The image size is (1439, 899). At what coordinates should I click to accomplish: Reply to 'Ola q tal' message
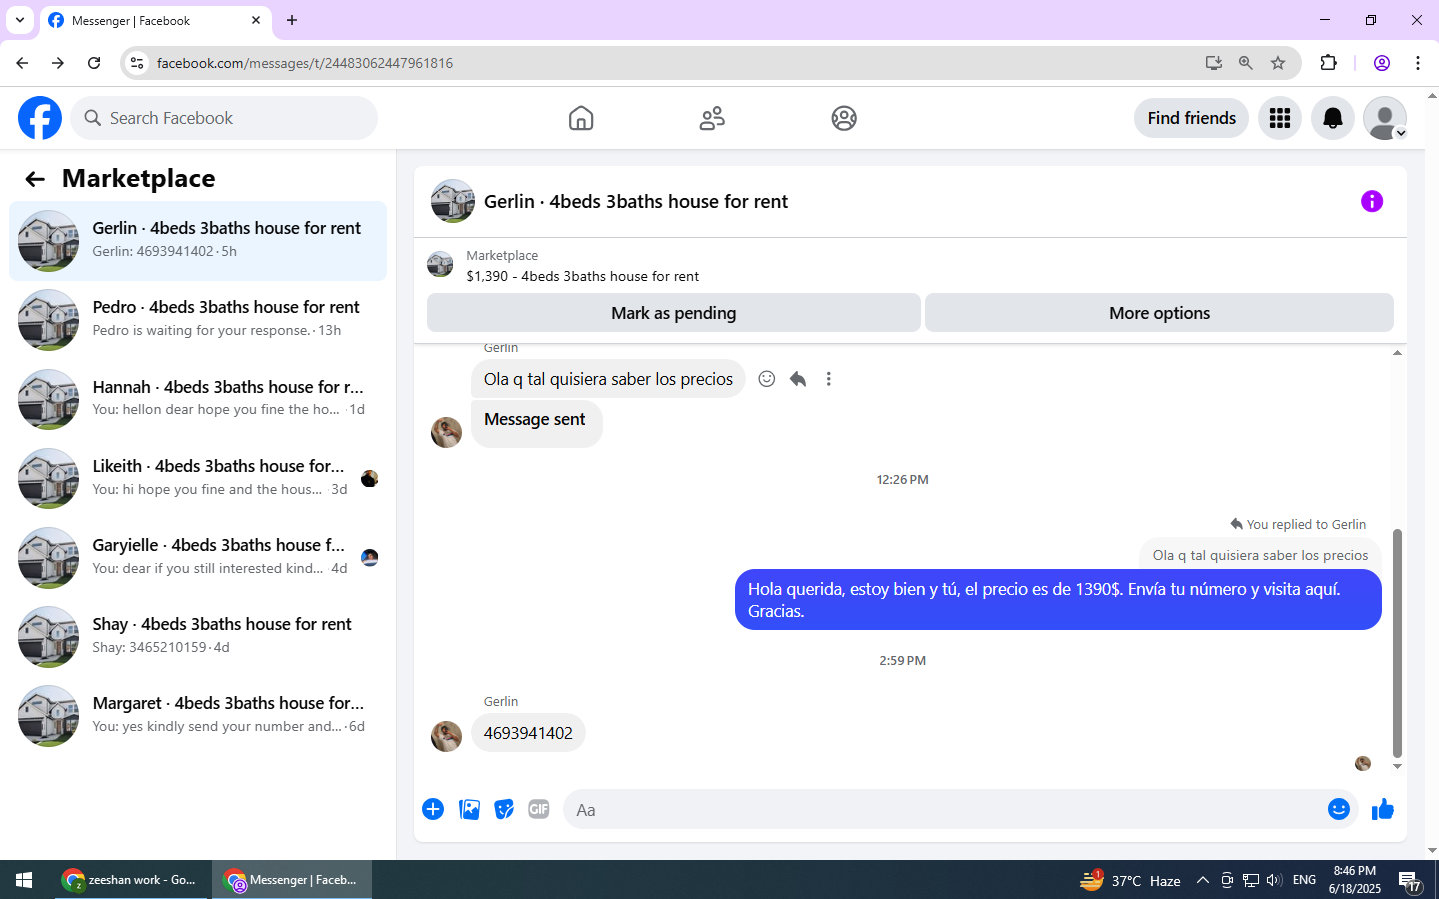(x=798, y=379)
